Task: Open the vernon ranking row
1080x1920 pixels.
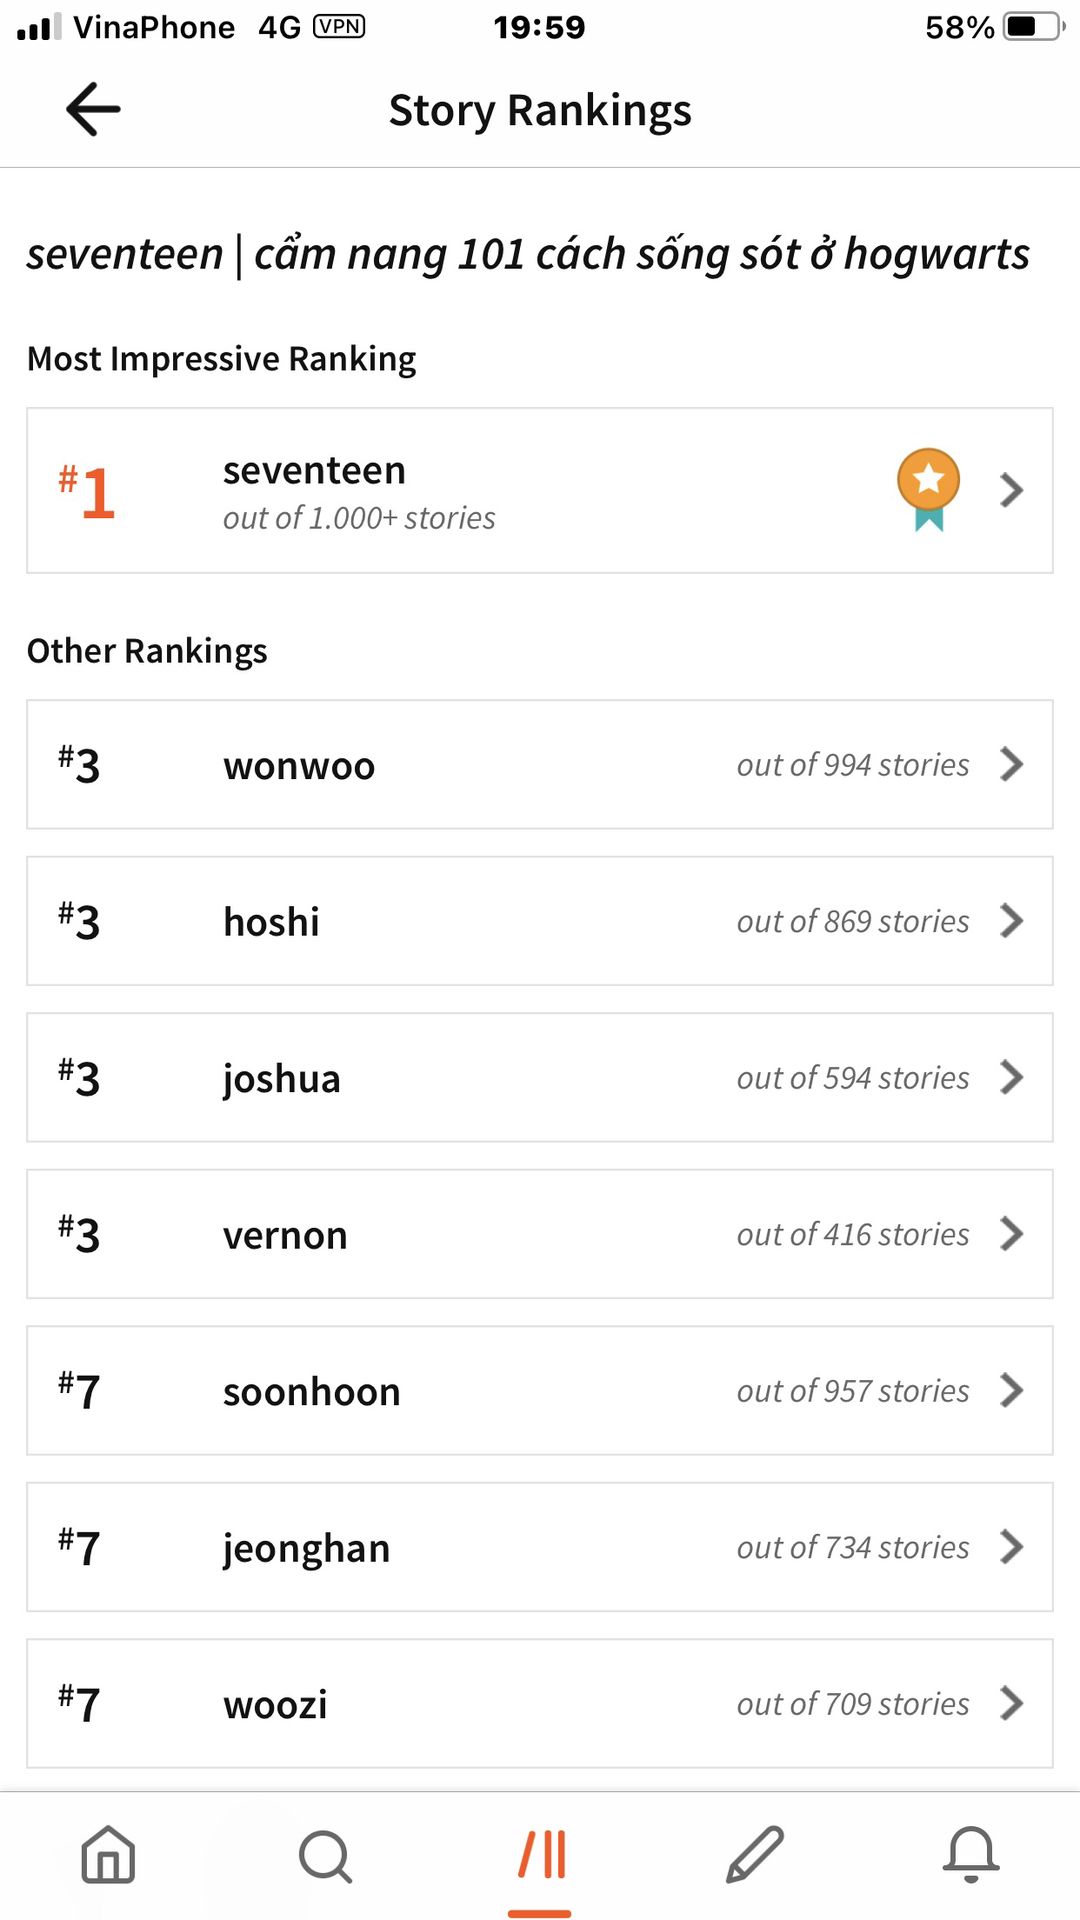Action: [x=540, y=1234]
